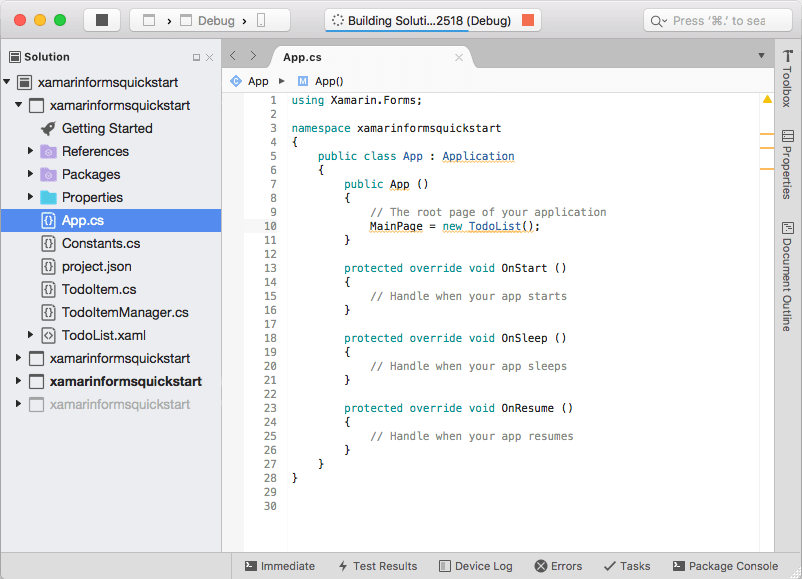This screenshot has height=579, width=802.
Task: Click line number 10 in the editor gutter
Action: tap(272, 226)
